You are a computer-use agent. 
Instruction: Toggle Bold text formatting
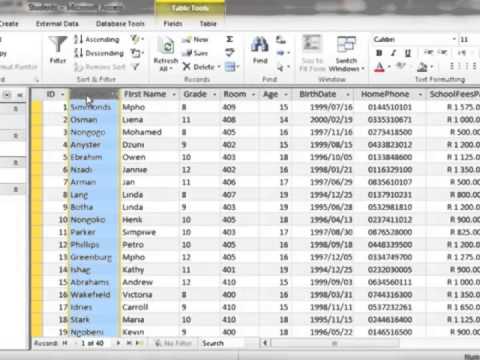tap(379, 53)
